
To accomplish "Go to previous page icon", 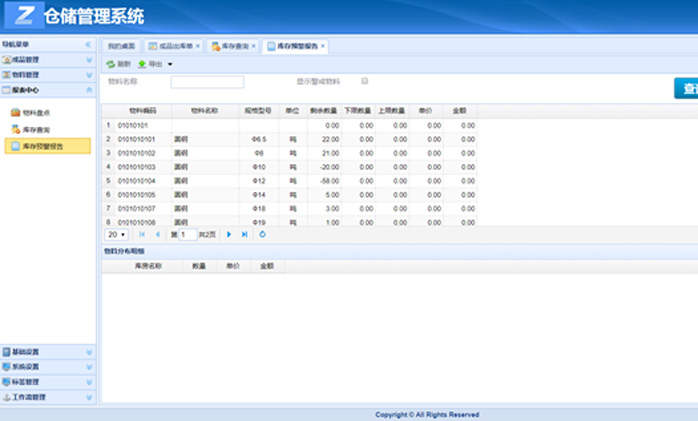I will [x=157, y=235].
